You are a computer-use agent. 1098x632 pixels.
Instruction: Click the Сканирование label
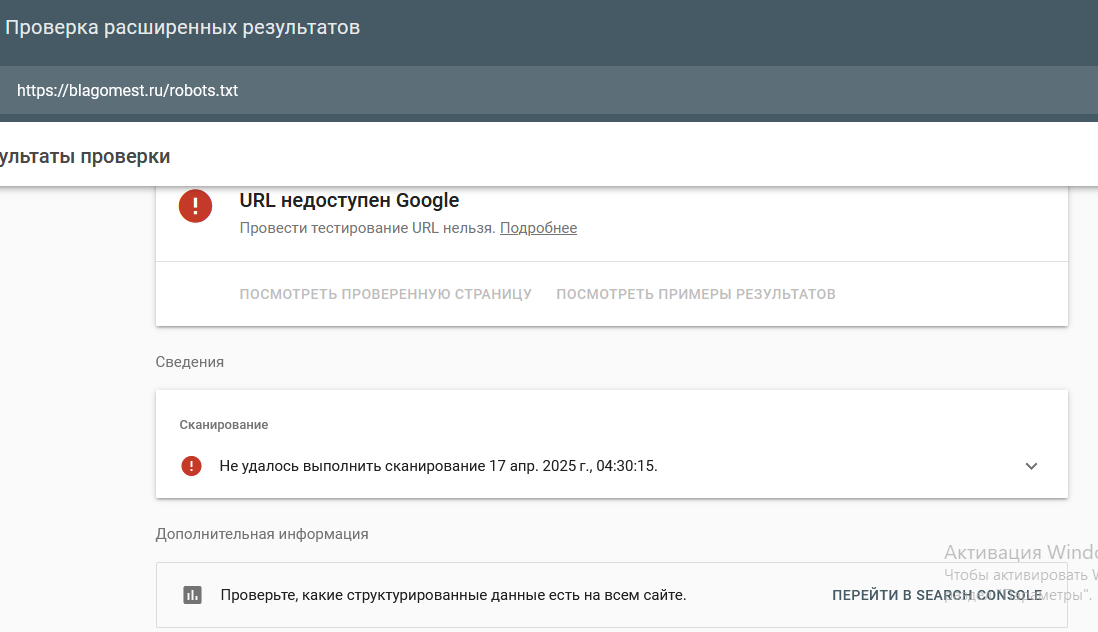pyautogui.click(x=223, y=425)
